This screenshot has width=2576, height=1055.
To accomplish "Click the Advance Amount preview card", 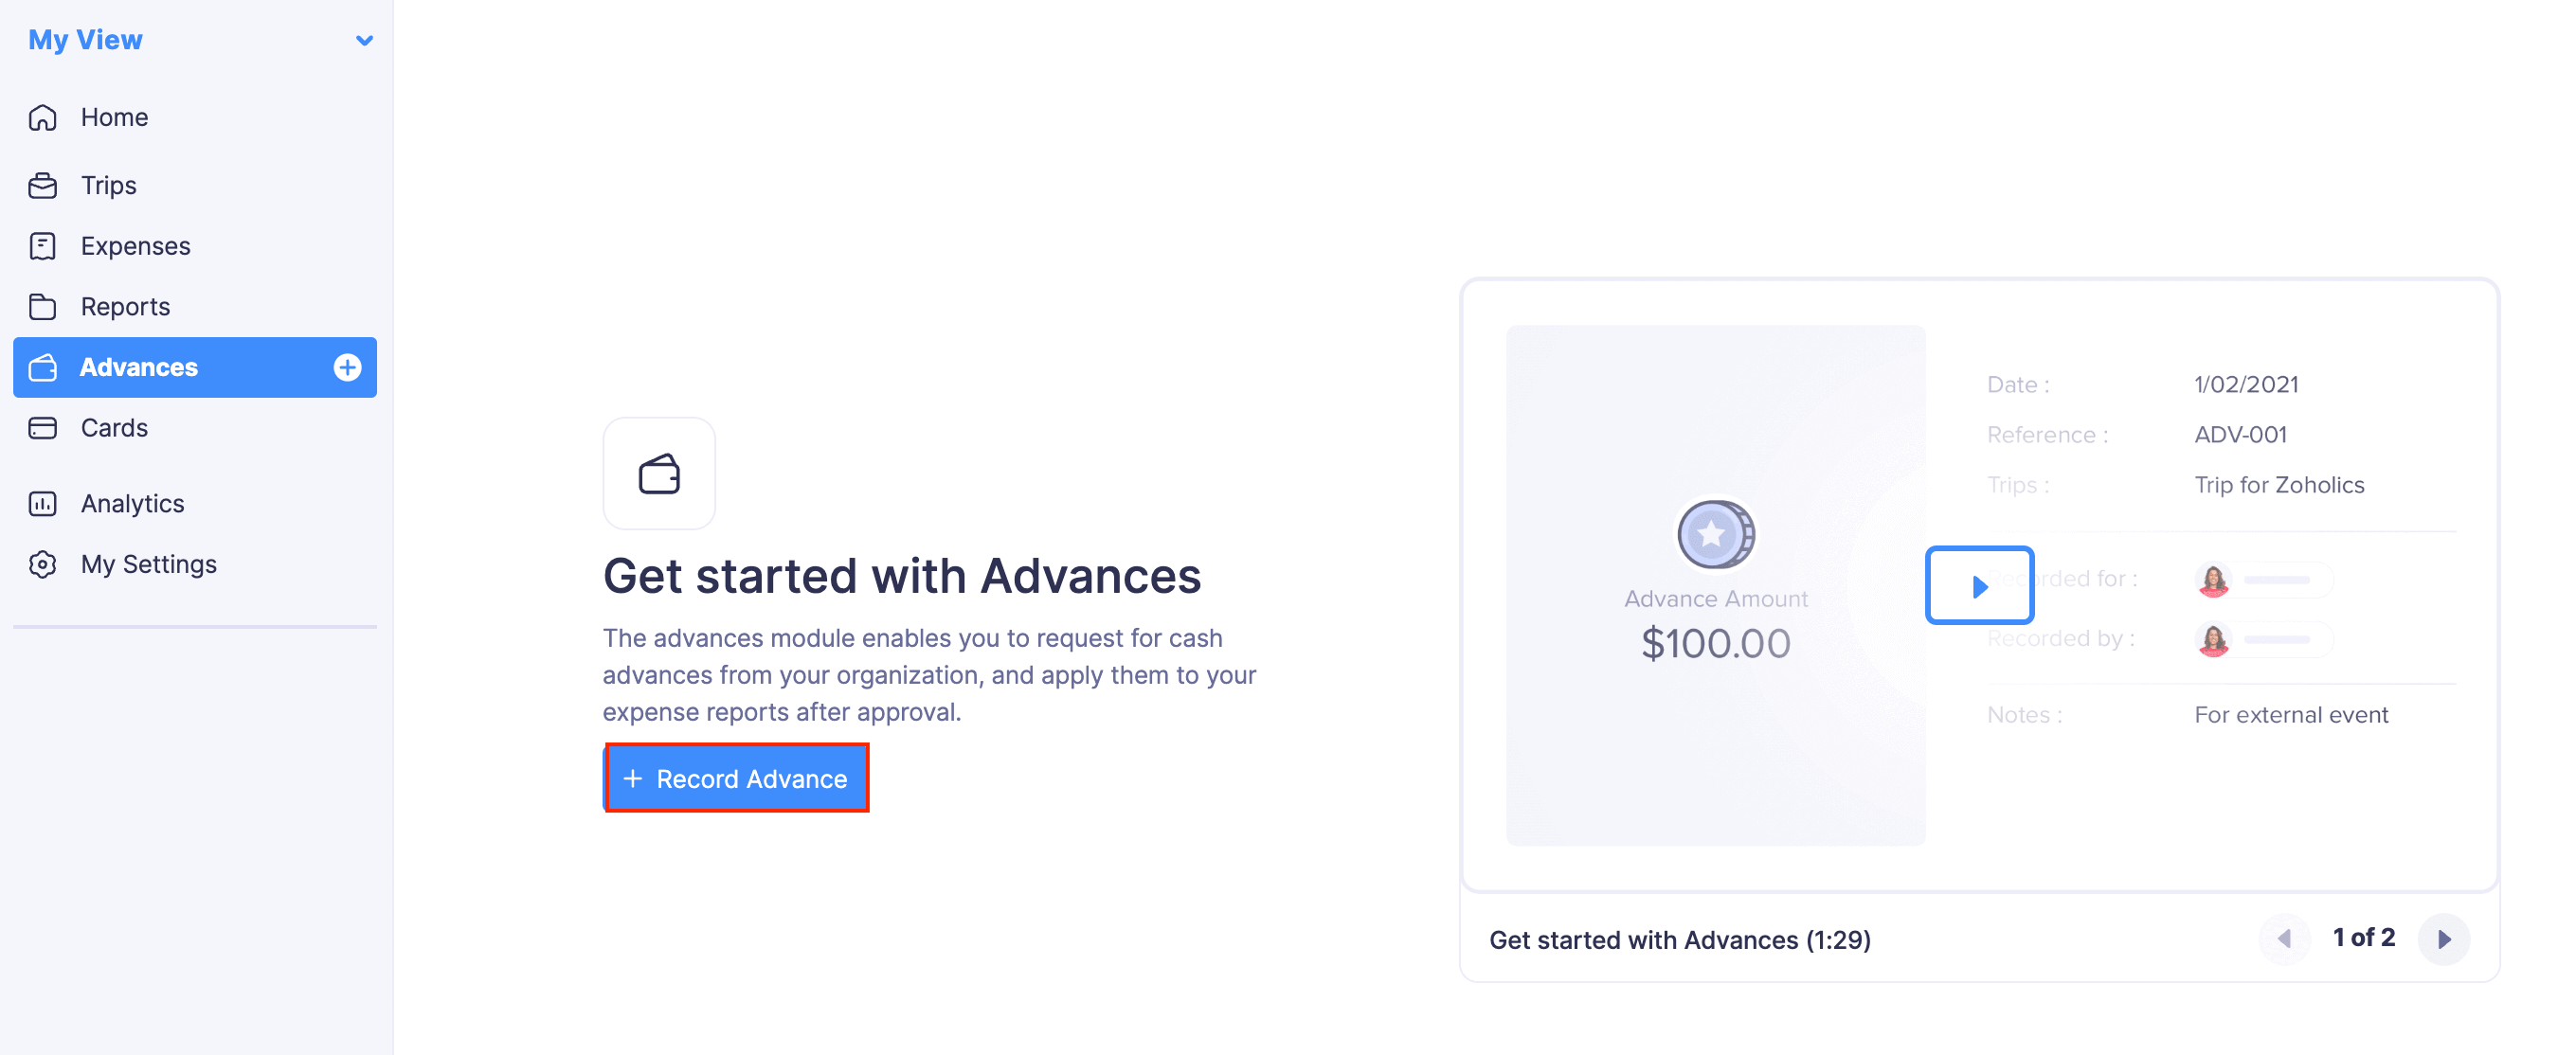I will 1715,585.
